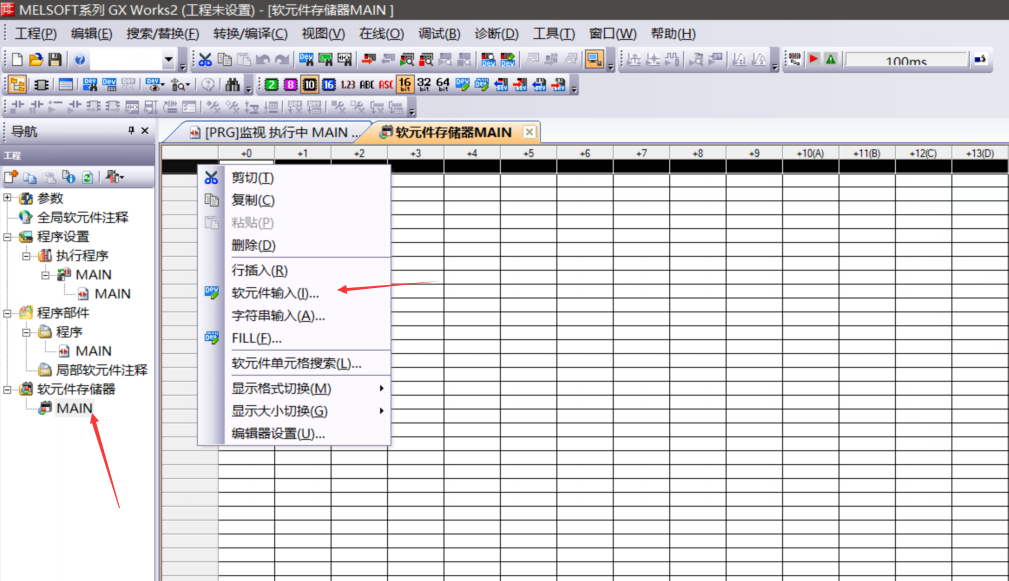1009x581 pixels.
Task: Choose FILL(F)... from context menu
Action: (x=295, y=338)
